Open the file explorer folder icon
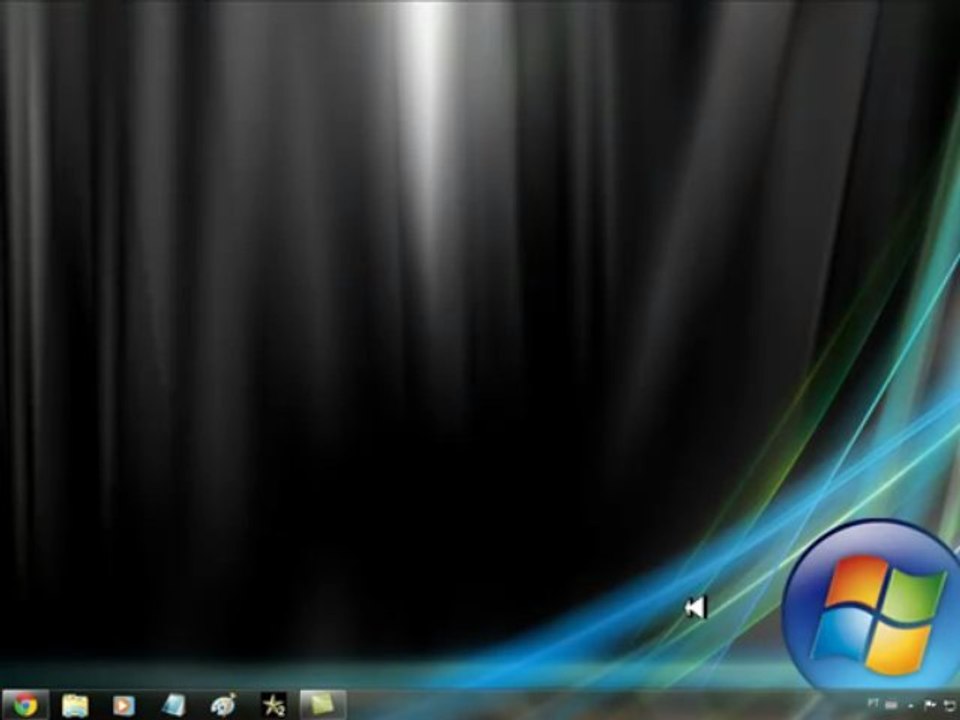Viewport: 960px width, 720px height. (75, 706)
